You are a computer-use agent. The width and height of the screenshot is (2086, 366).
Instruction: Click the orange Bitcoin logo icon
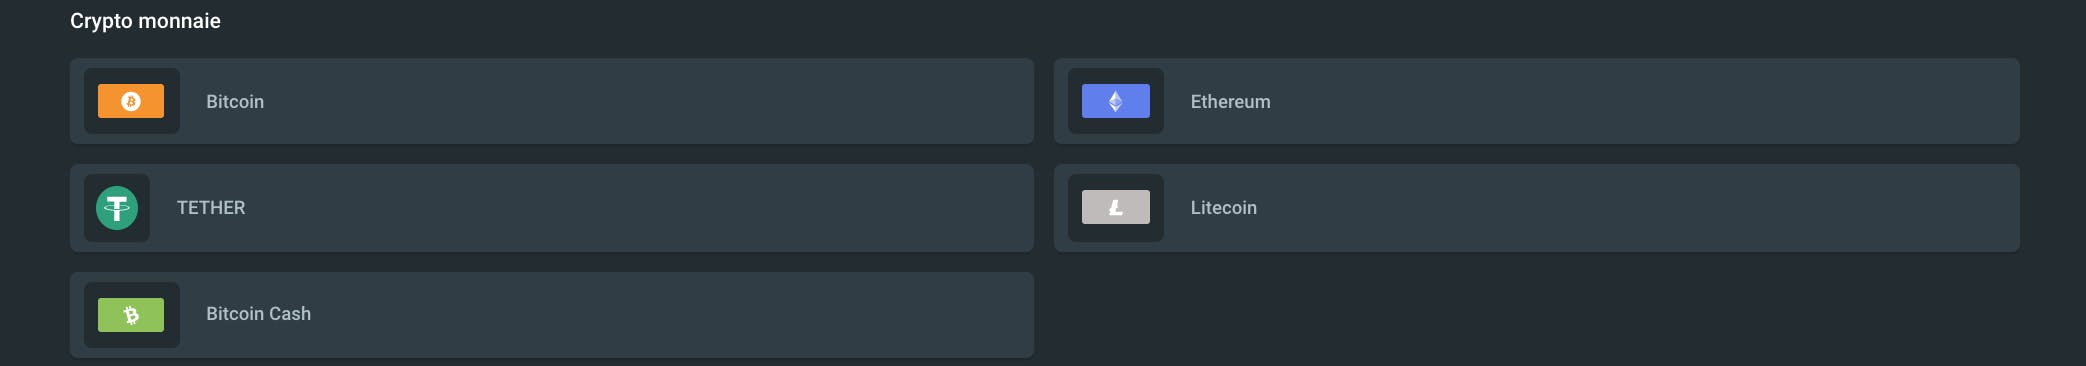(131, 101)
